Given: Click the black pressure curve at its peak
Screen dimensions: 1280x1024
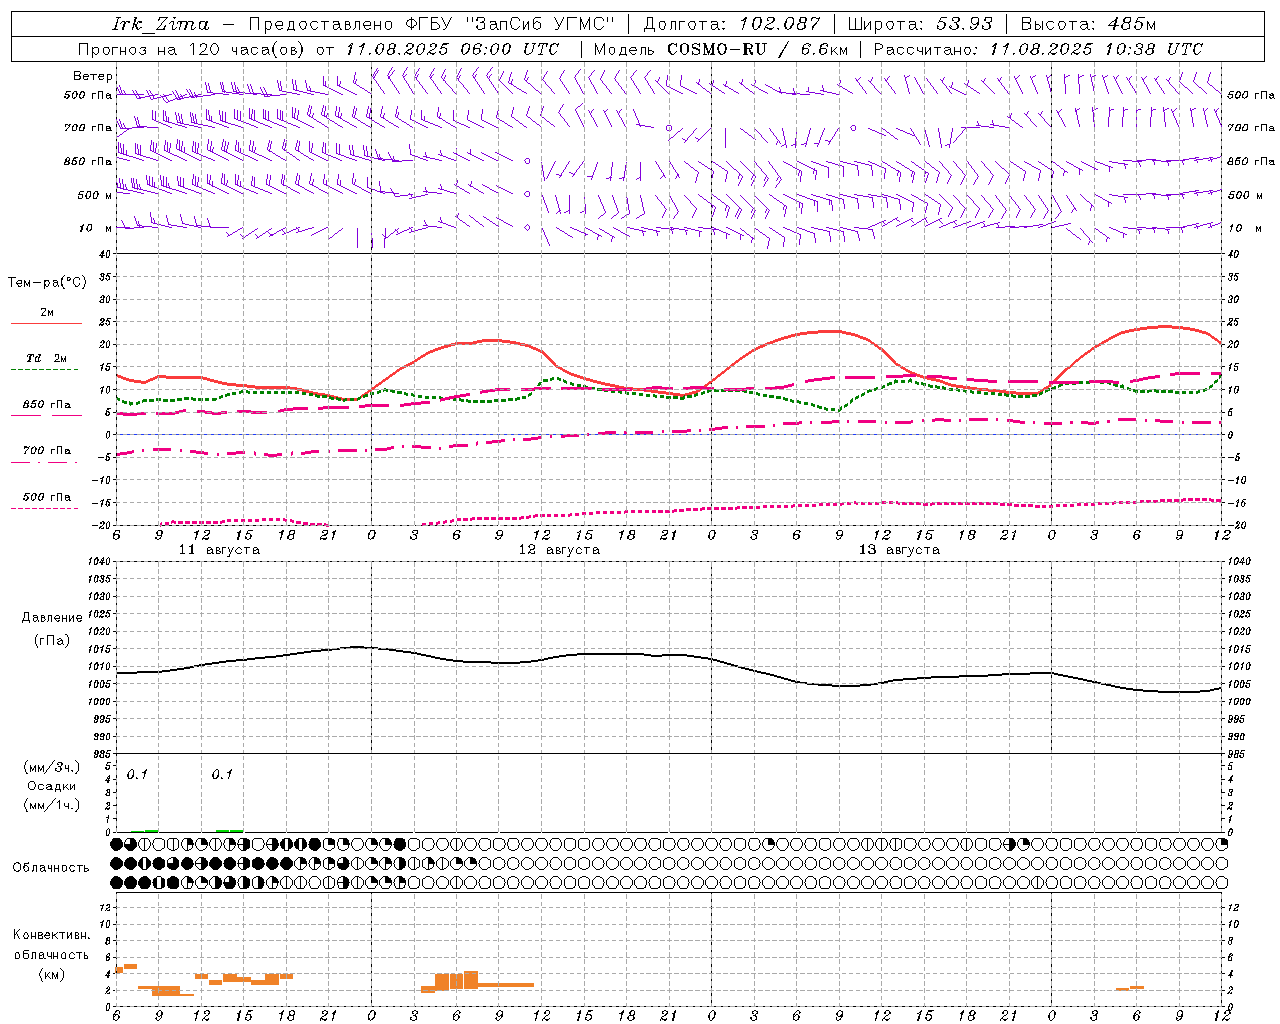Looking at the screenshot, I should tap(357, 647).
